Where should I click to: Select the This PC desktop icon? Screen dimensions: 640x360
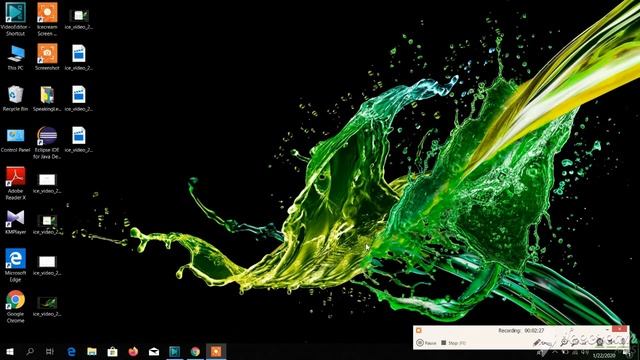coord(16,57)
